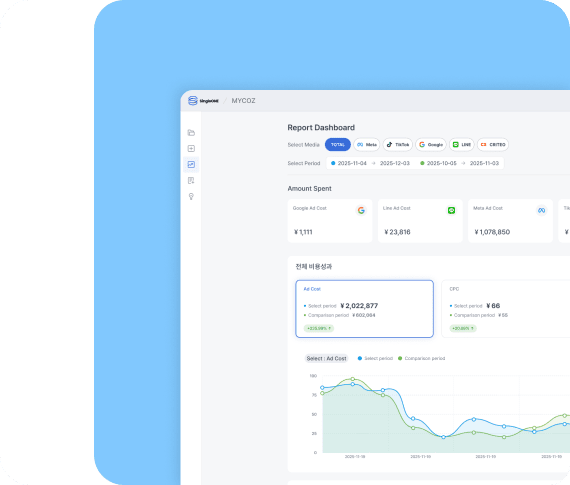Viewport: 570px width, 485px height.
Task: Click the document list sidebar icon
Action: point(191,180)
